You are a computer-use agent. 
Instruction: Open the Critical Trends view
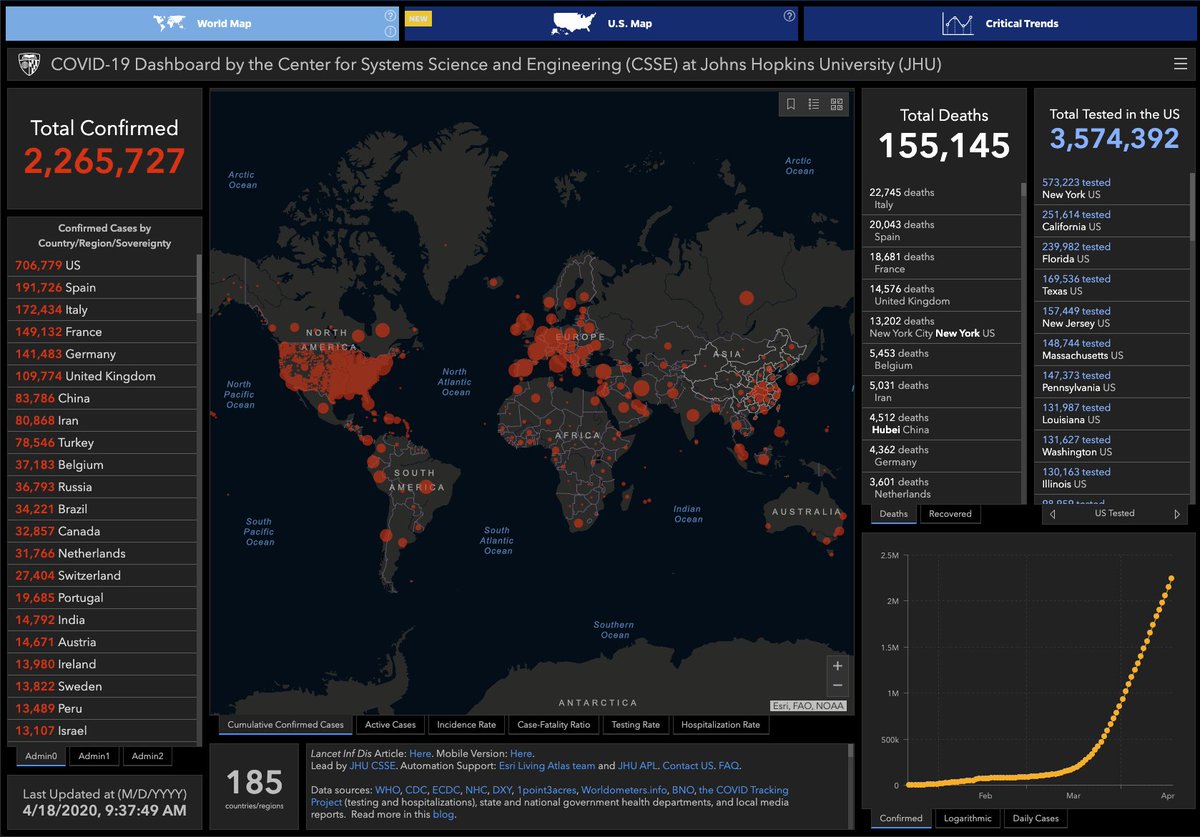click(x=999, y=23)
